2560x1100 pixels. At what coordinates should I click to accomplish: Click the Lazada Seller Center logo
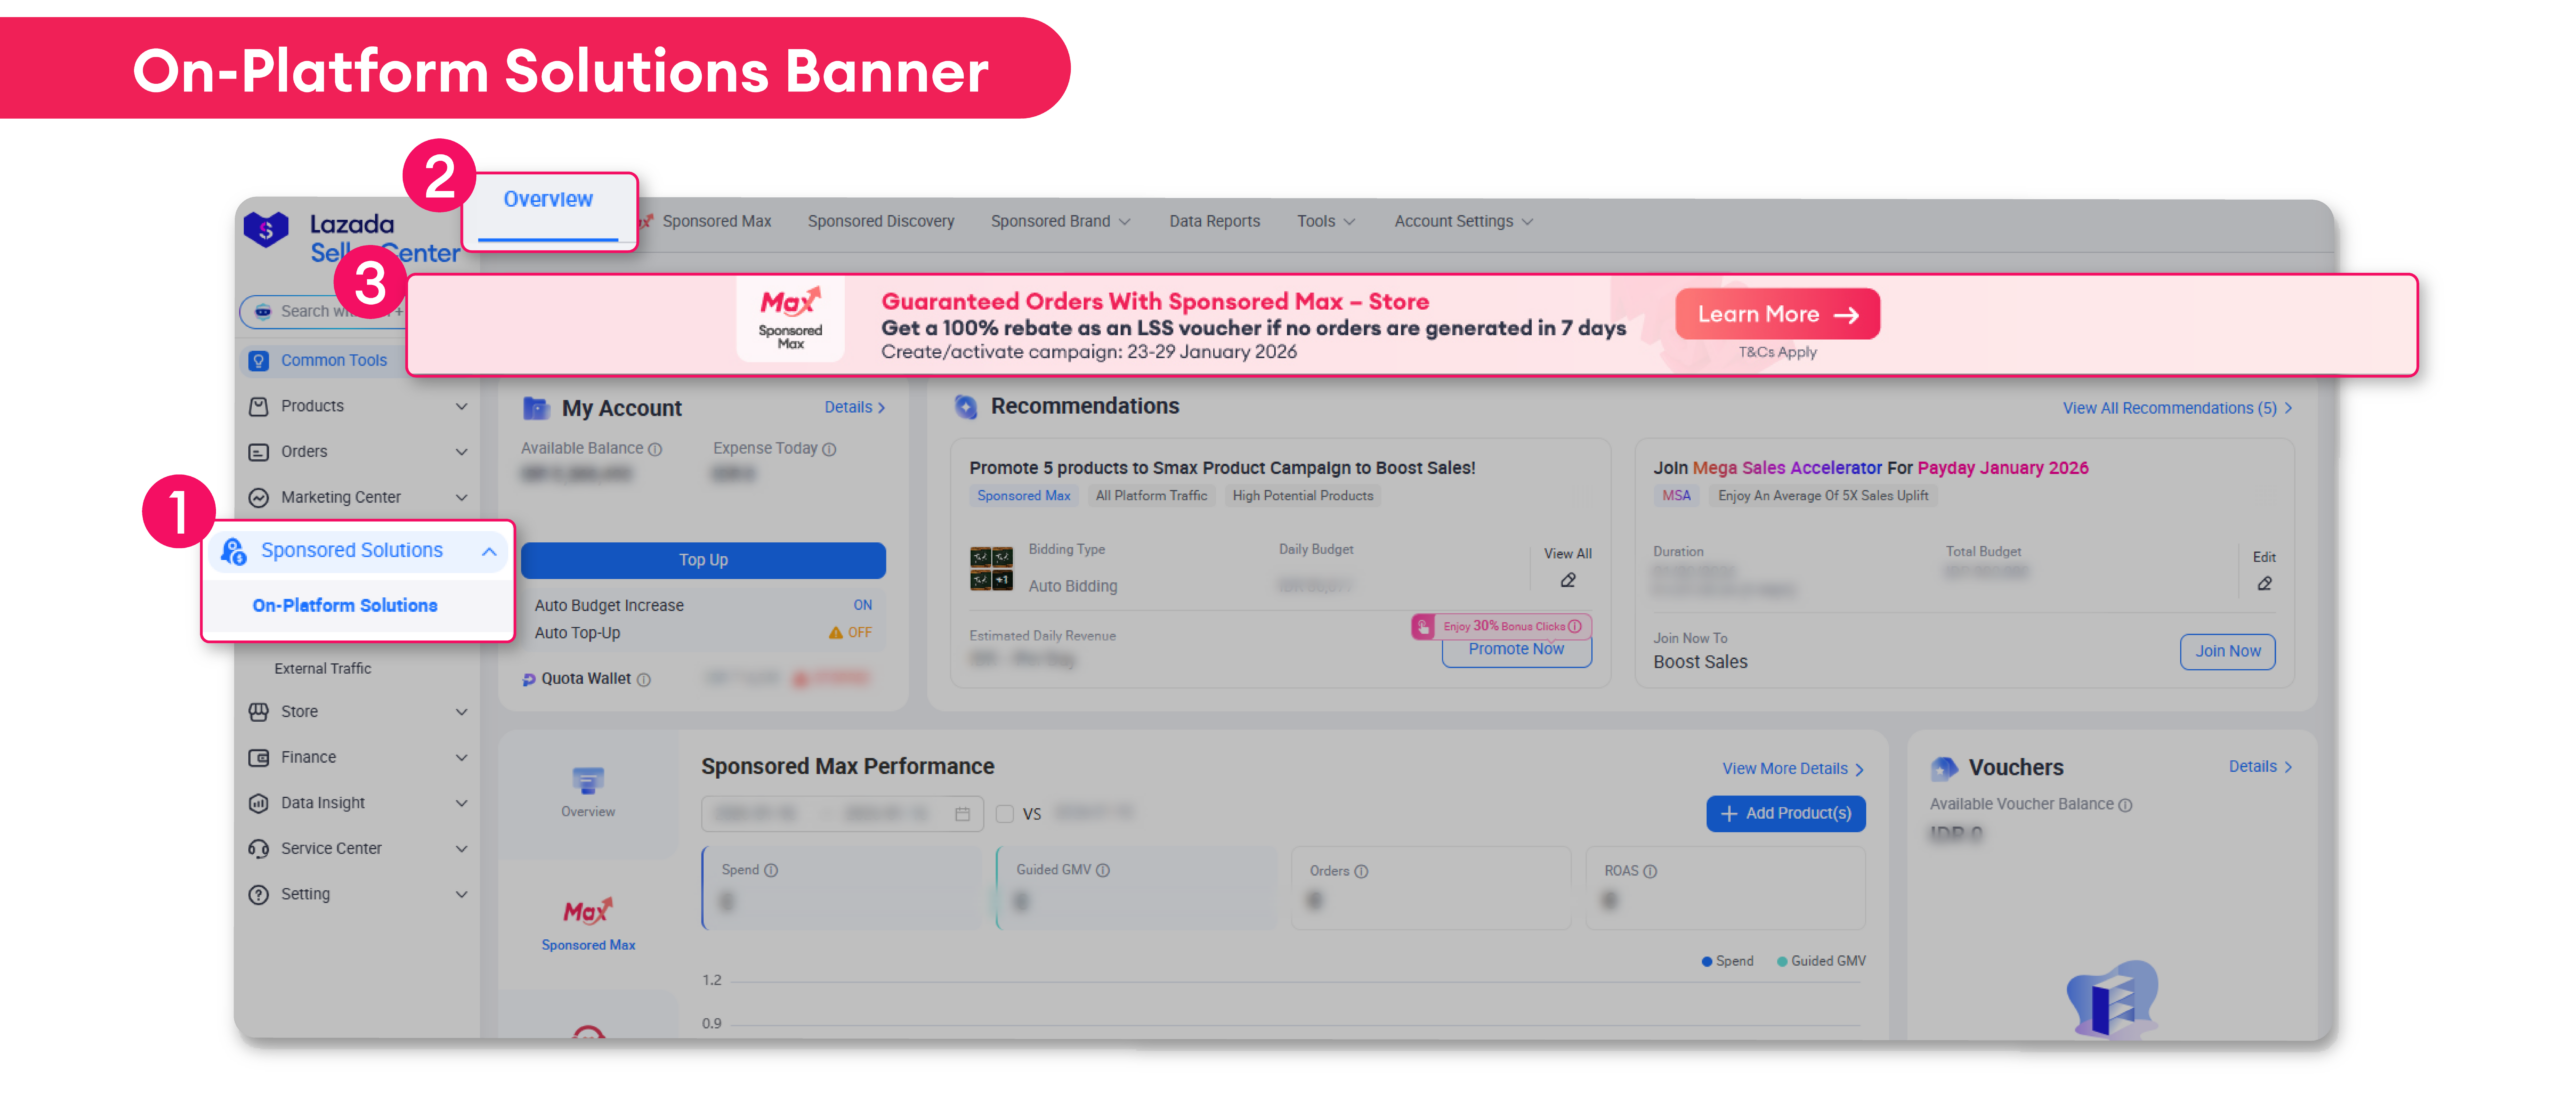266,230
